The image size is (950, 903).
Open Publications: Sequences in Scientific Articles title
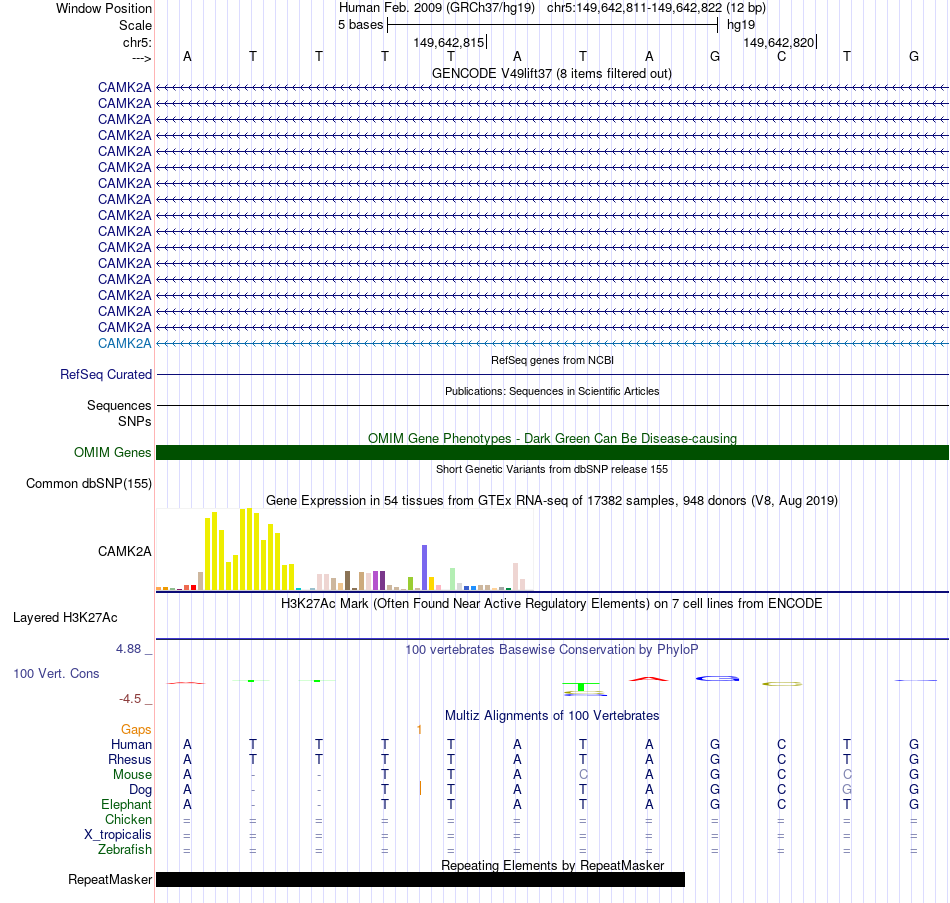(552, 391)
